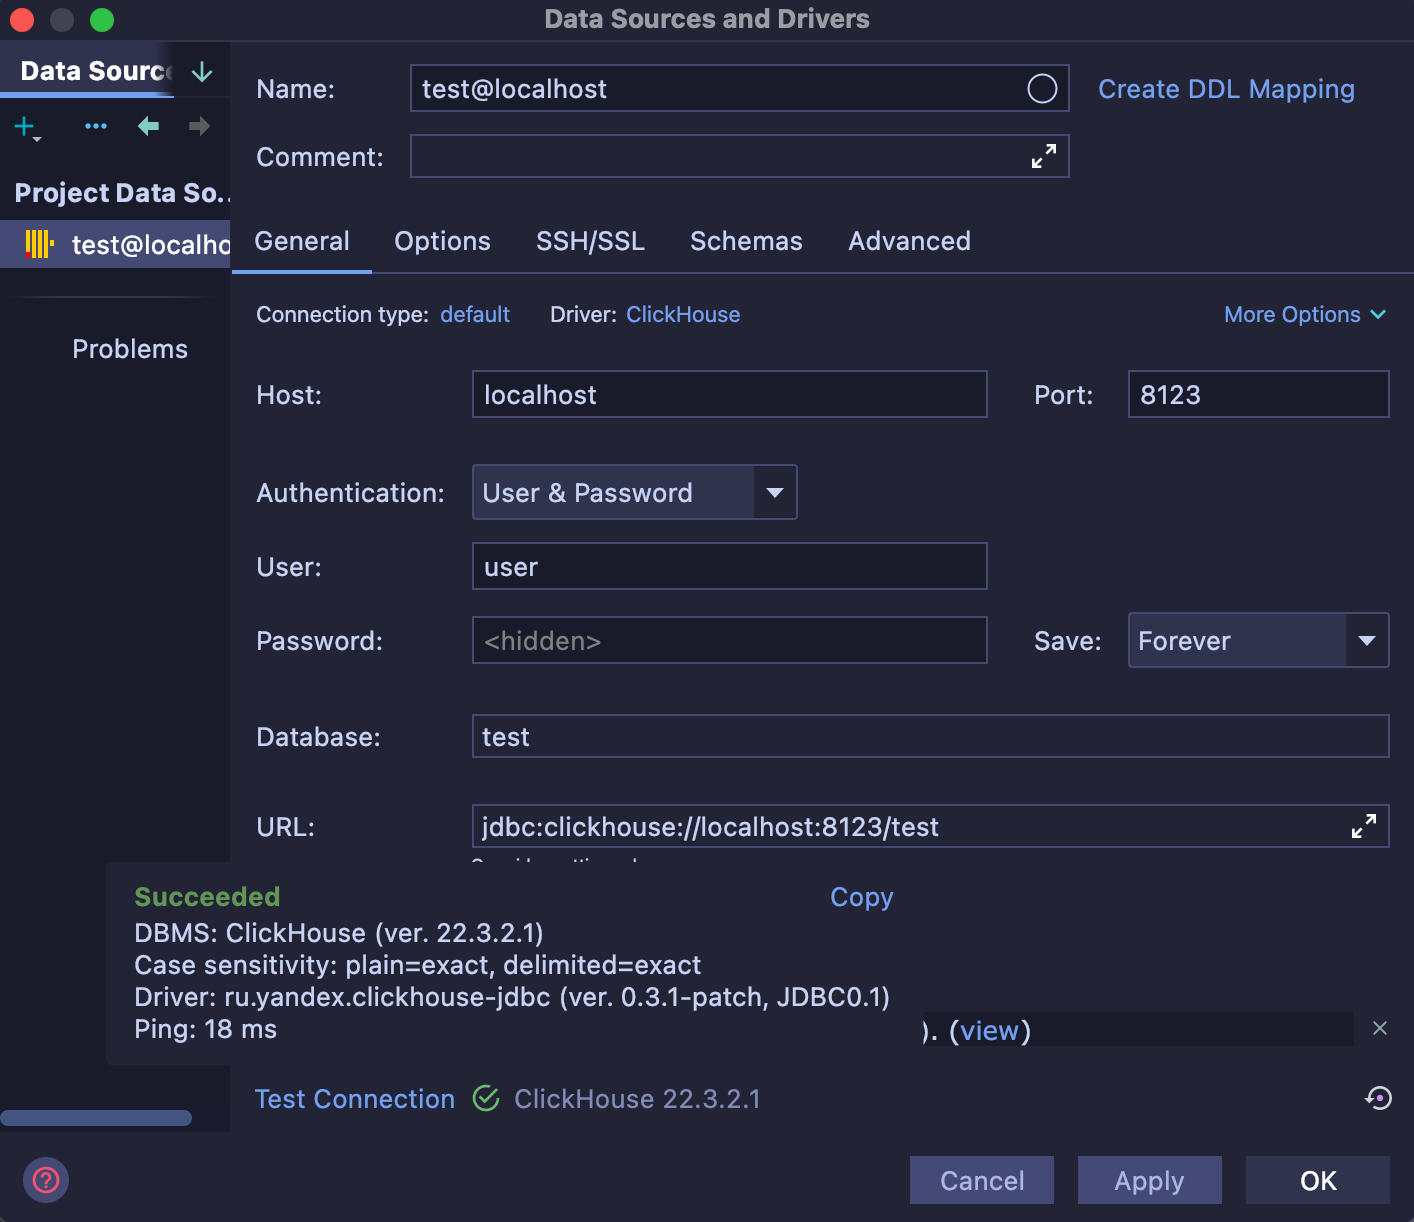Click Project Data Sources header
This screenshot has height=1222, width=1414.
coord(121,193)
